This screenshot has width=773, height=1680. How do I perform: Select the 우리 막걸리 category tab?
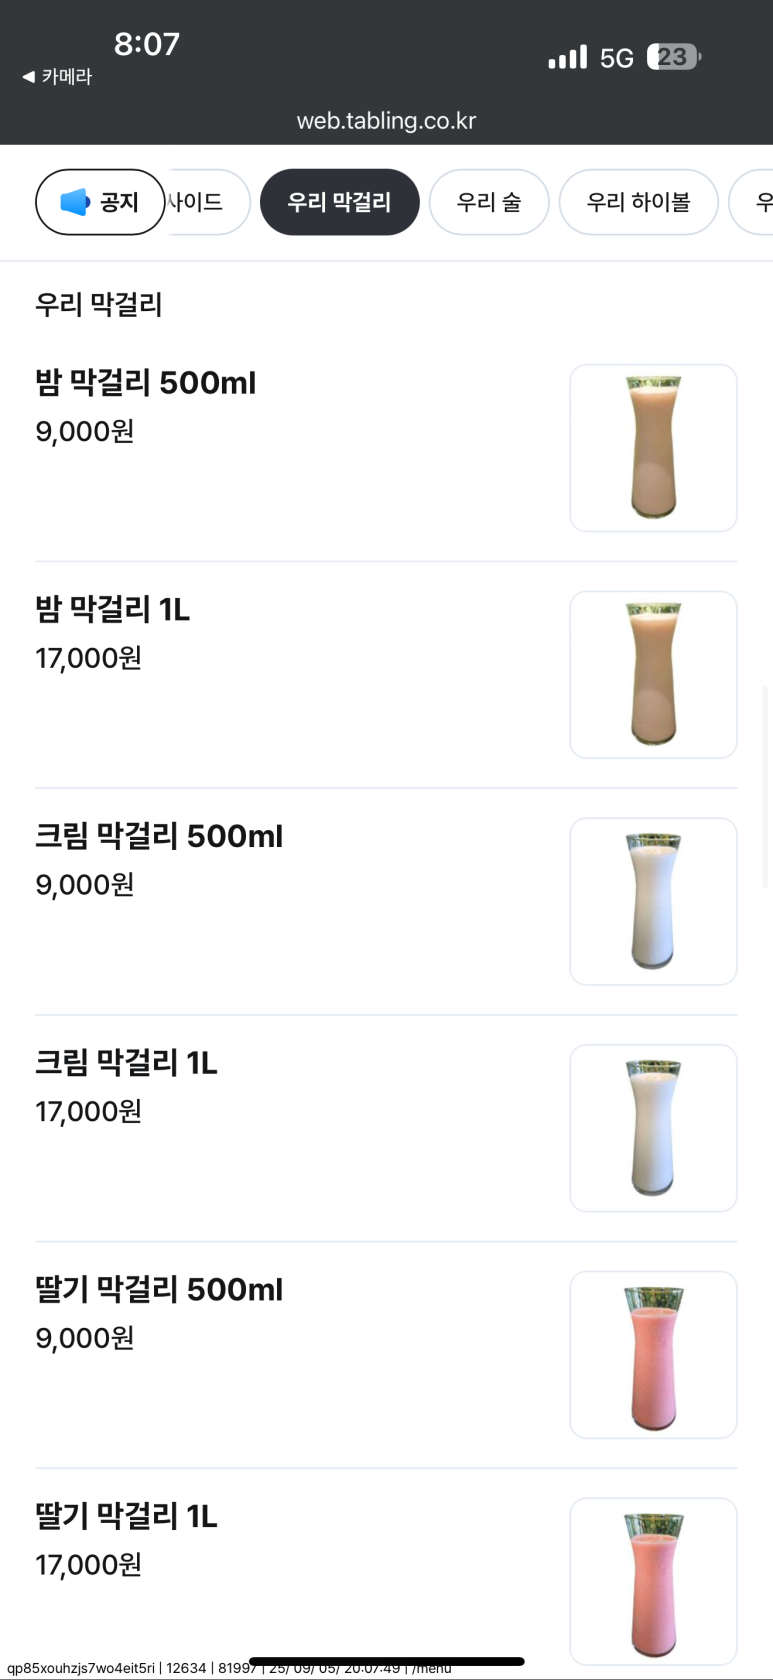pyautogui.click(x=339, y=202)
